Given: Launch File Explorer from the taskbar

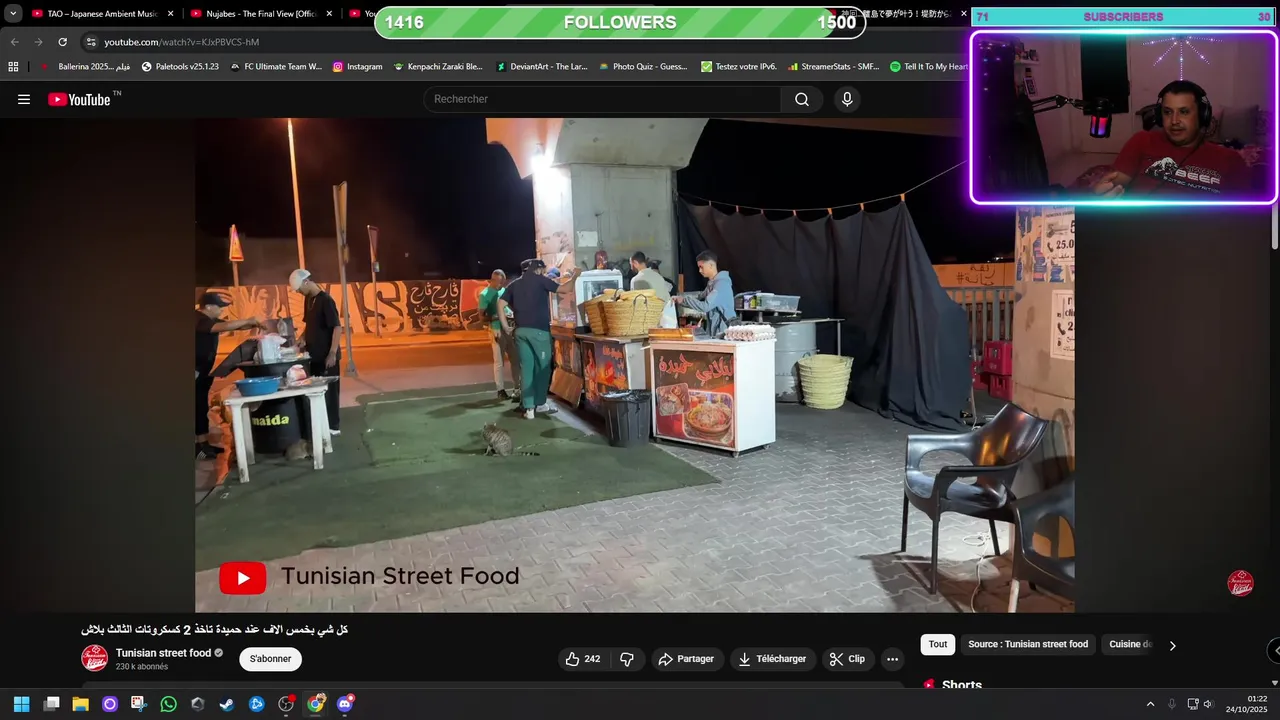Looking at the screenshot, I should [80, 704].
